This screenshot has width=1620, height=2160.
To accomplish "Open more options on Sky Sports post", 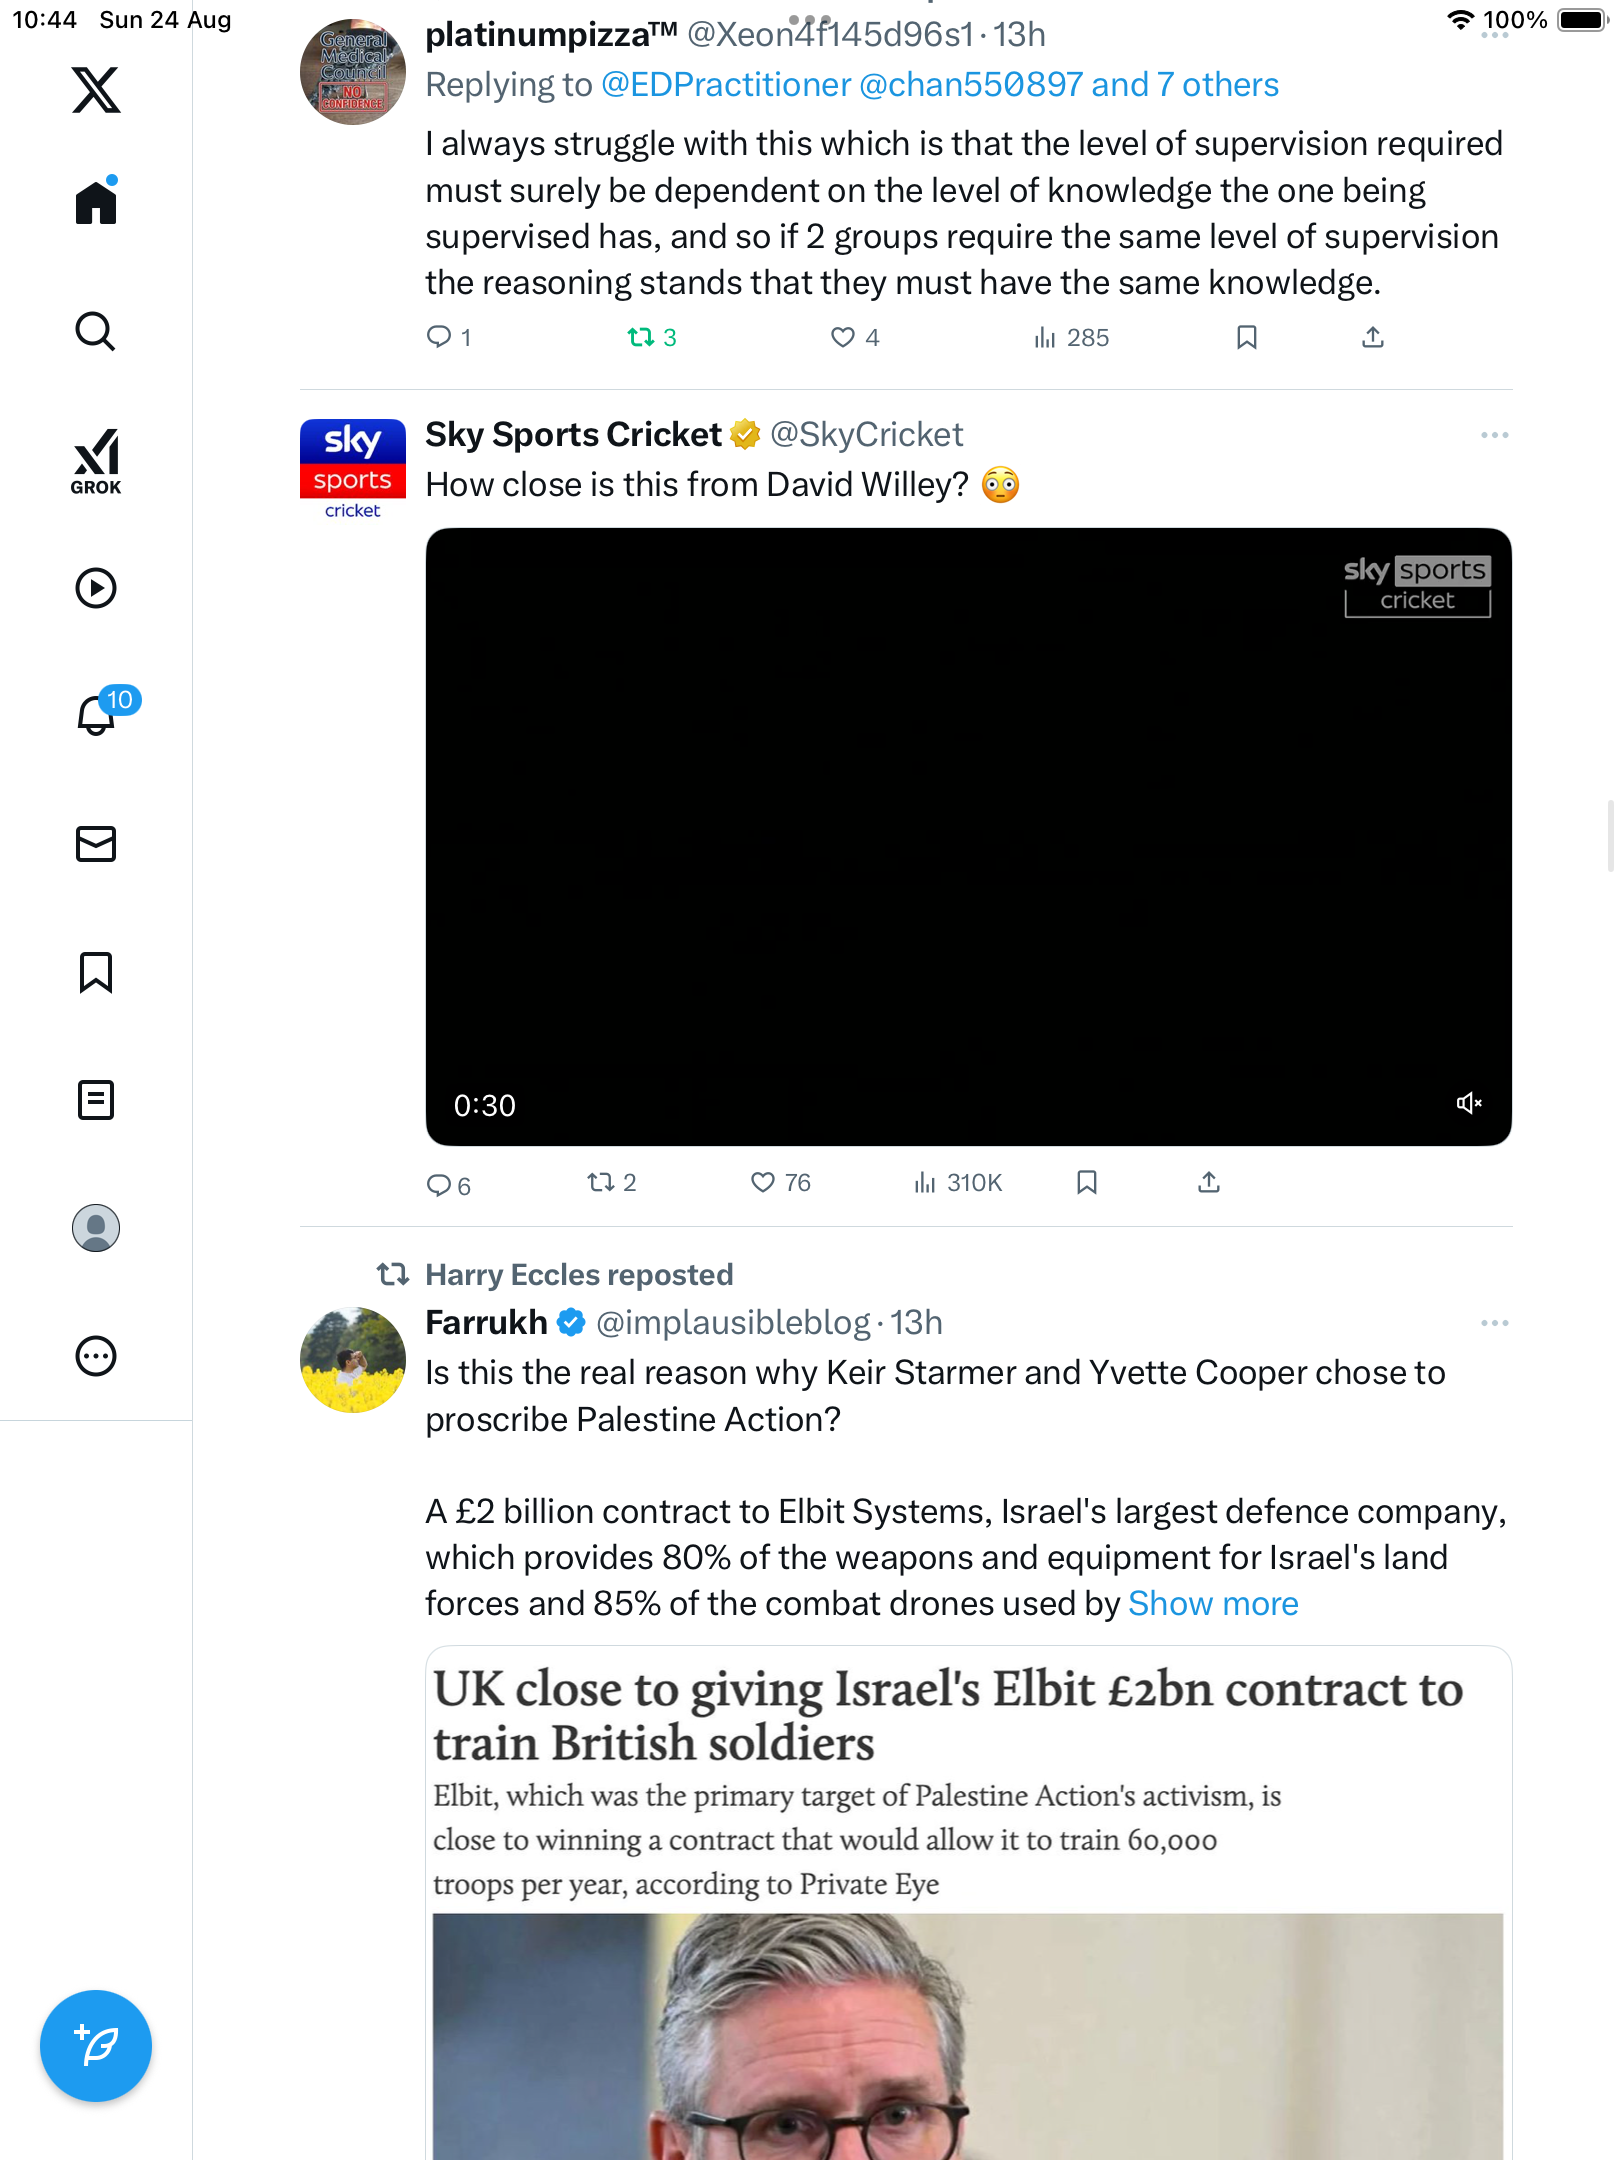I will (1494, 435).
